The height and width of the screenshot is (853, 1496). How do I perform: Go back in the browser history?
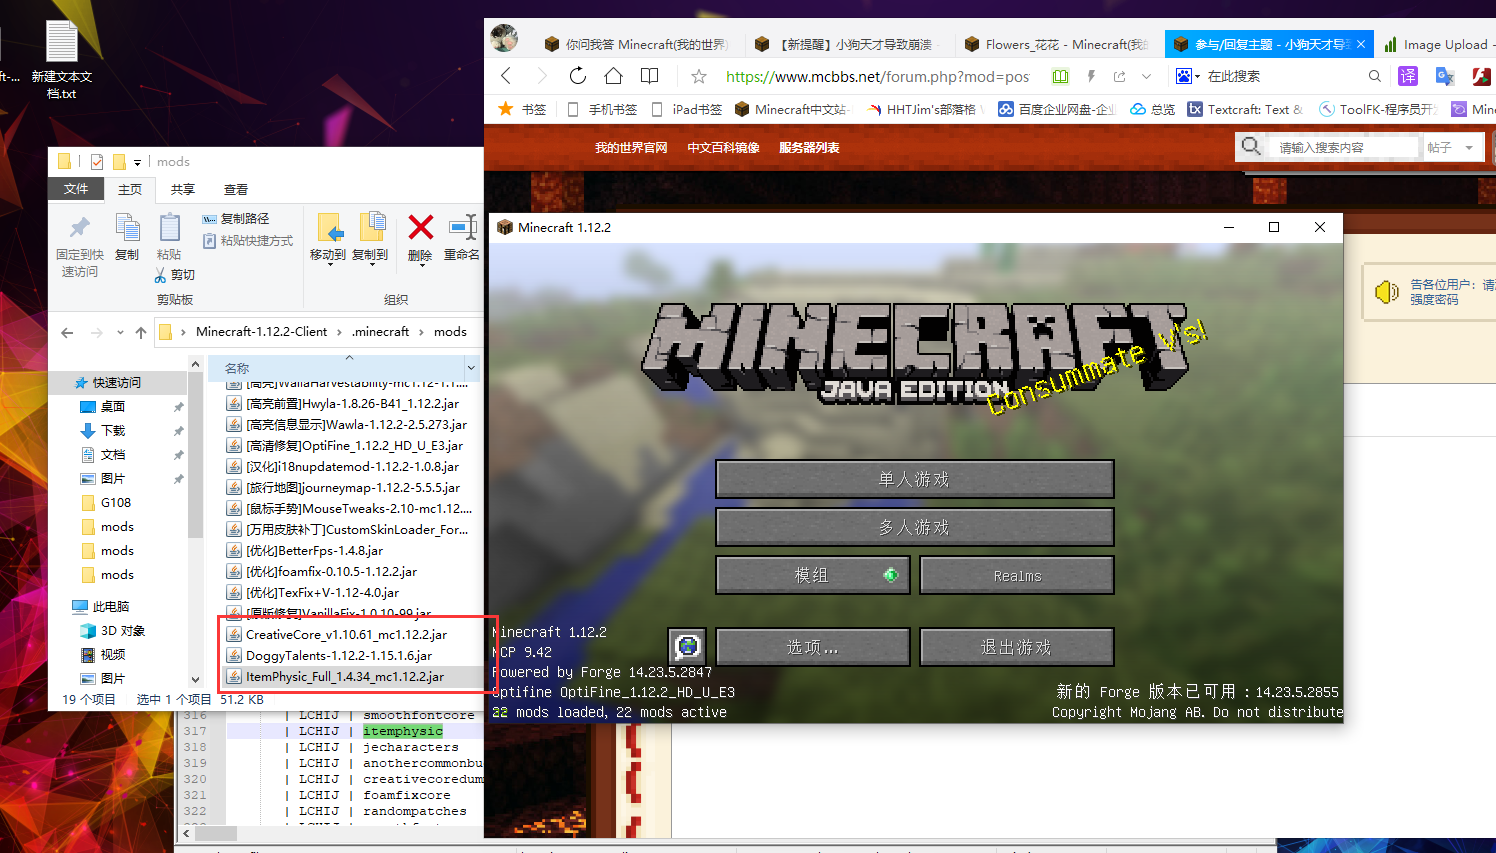507,76
